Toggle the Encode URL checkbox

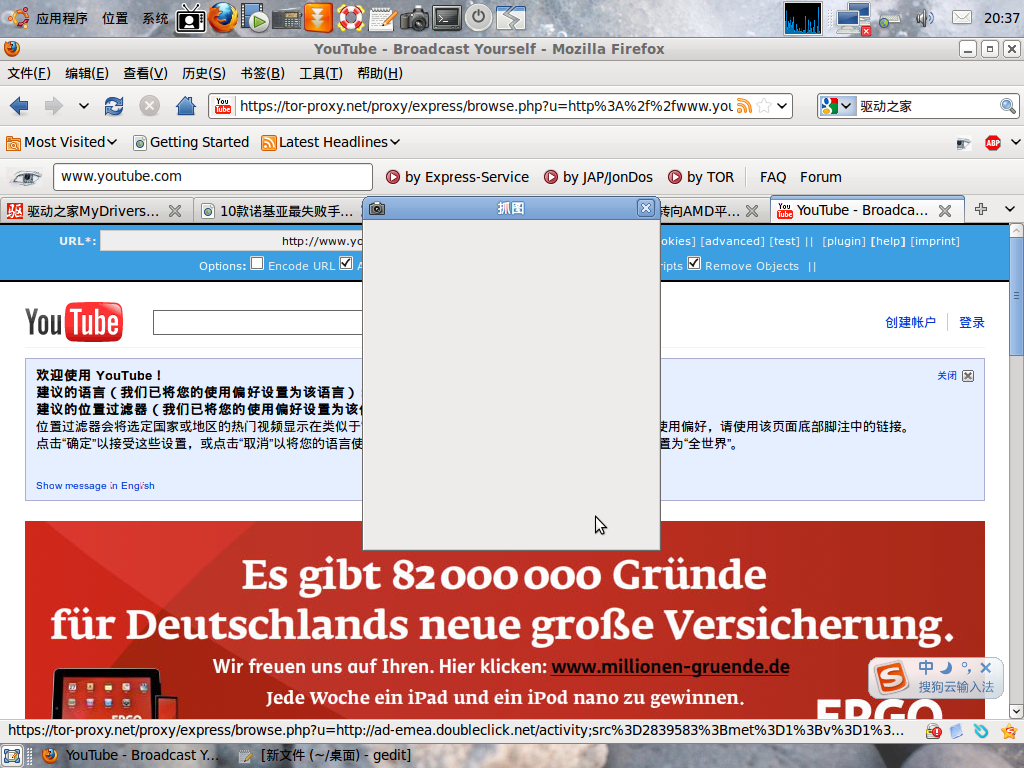coord(257,263)
